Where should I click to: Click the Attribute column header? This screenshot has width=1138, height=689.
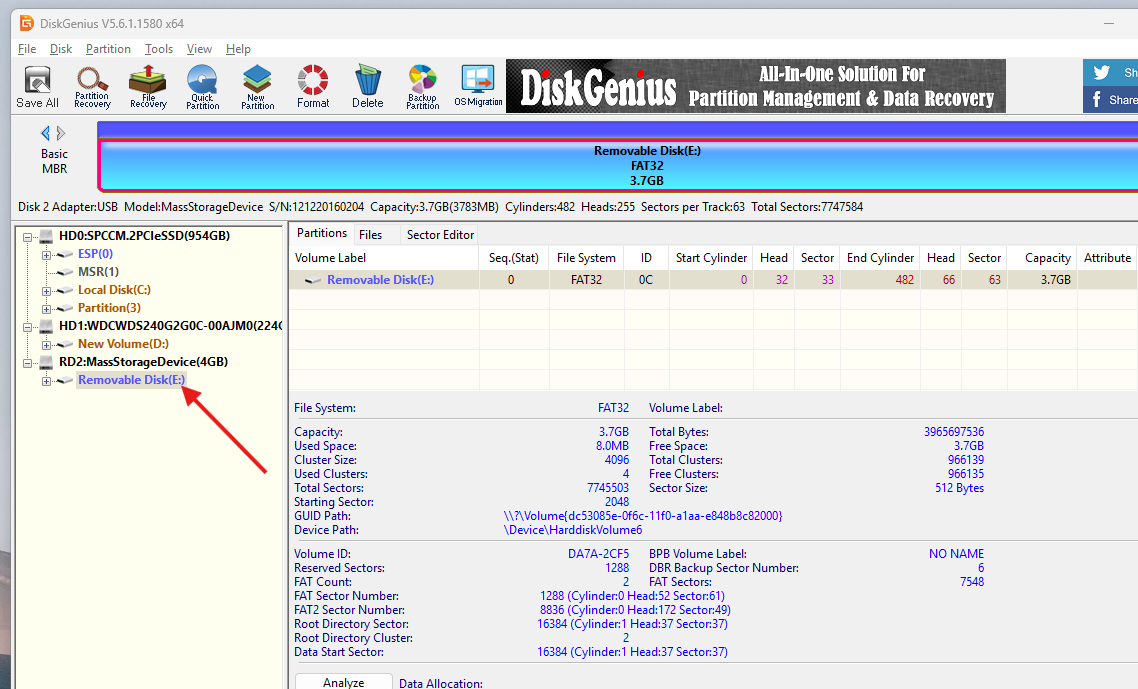[1107, 258]
